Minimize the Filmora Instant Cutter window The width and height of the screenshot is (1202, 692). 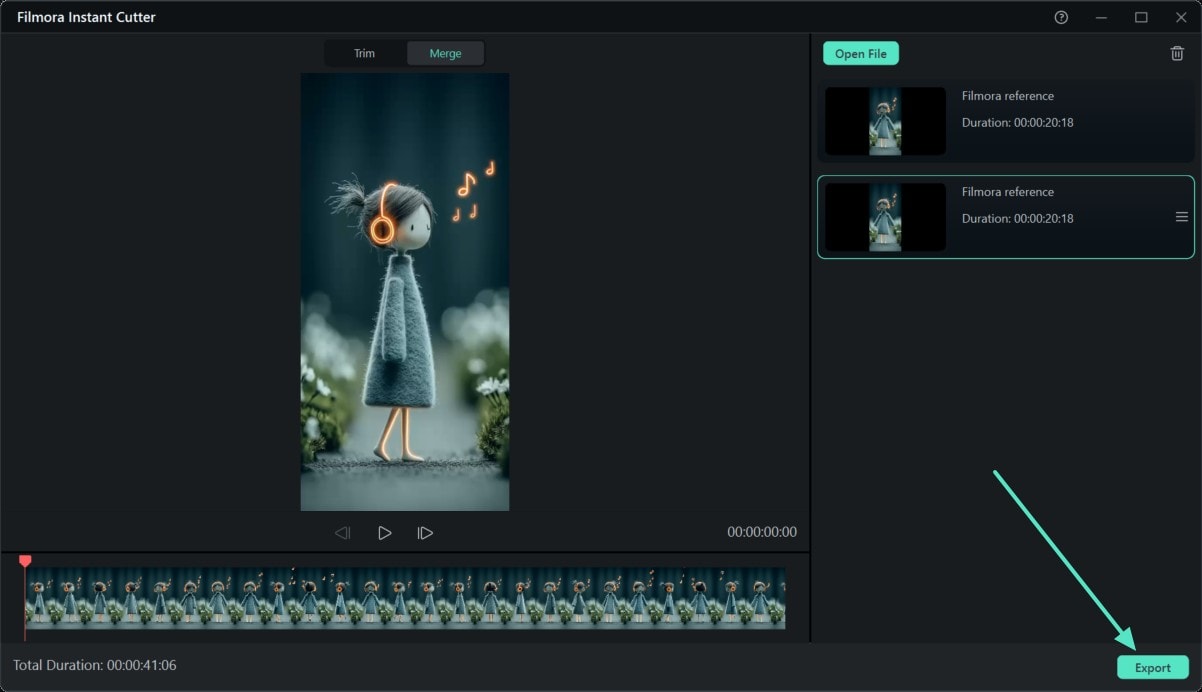(1101, 18)
